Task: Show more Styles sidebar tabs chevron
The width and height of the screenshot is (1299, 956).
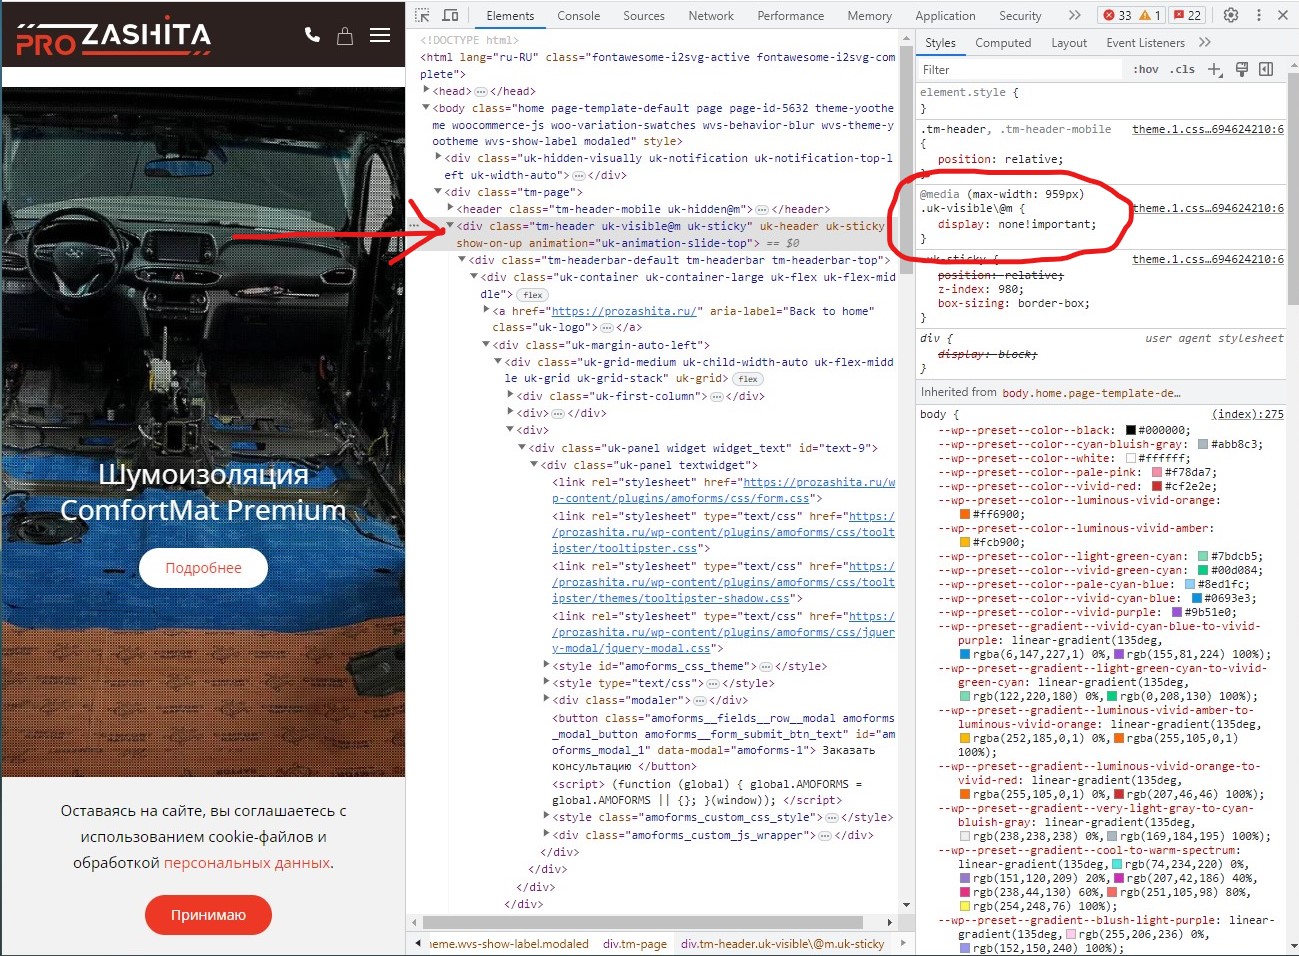Action: point(1204,42)
